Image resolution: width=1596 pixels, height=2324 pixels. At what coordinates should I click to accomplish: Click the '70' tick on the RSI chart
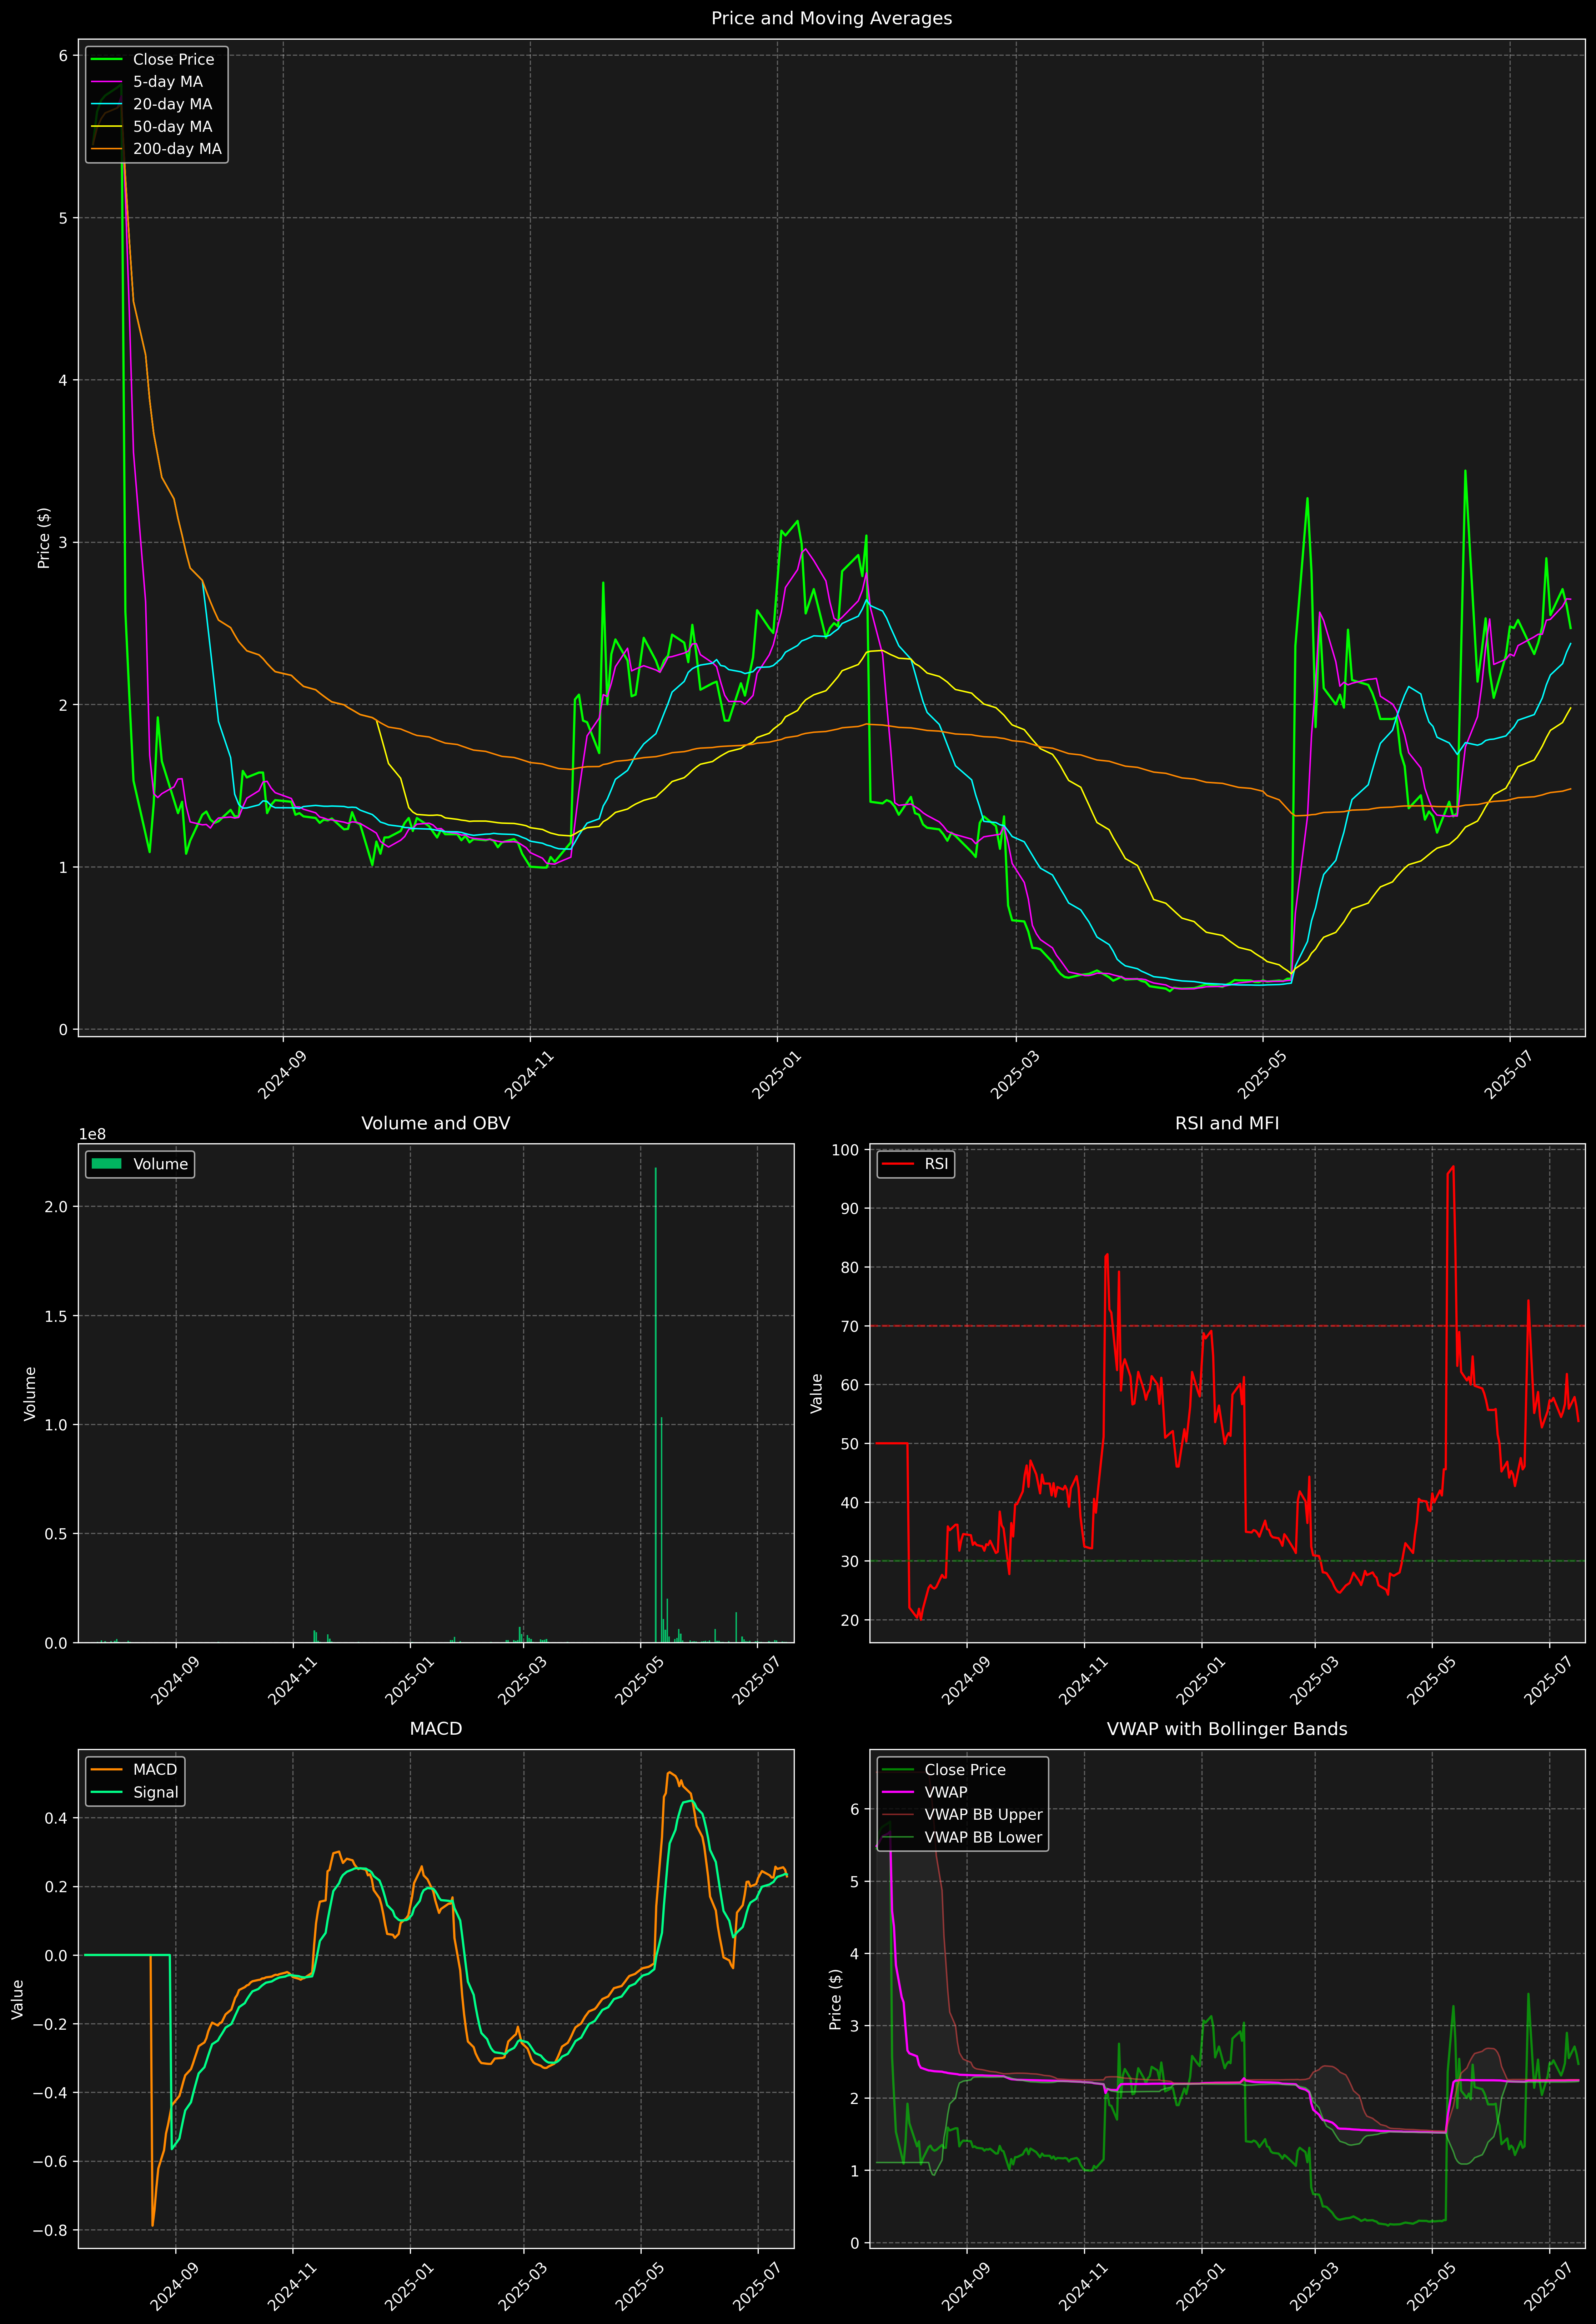coord(850,1326)
